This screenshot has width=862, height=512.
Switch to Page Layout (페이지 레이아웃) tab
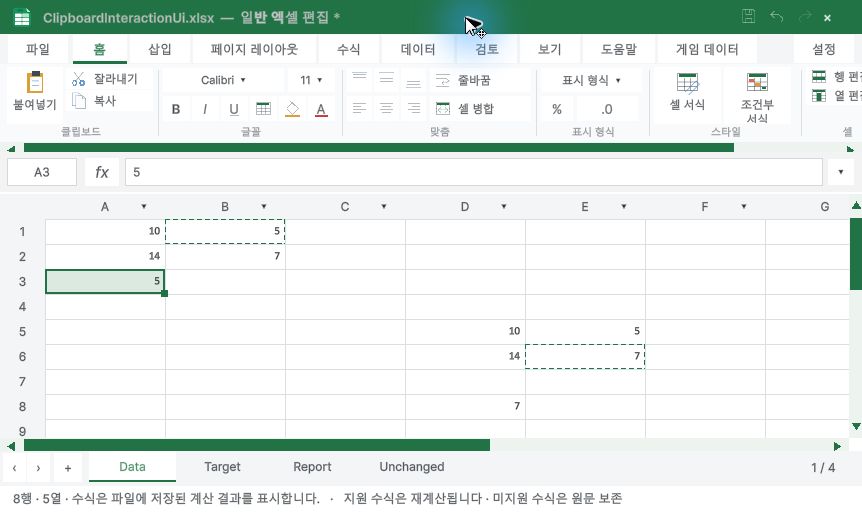click(x=254, y=49)
